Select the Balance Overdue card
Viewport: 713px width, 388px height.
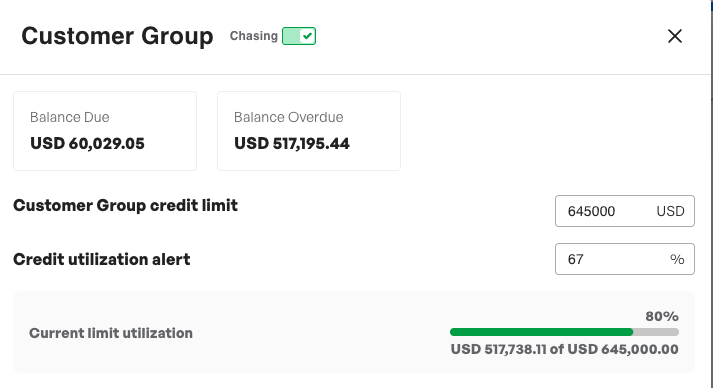(309, 131)
